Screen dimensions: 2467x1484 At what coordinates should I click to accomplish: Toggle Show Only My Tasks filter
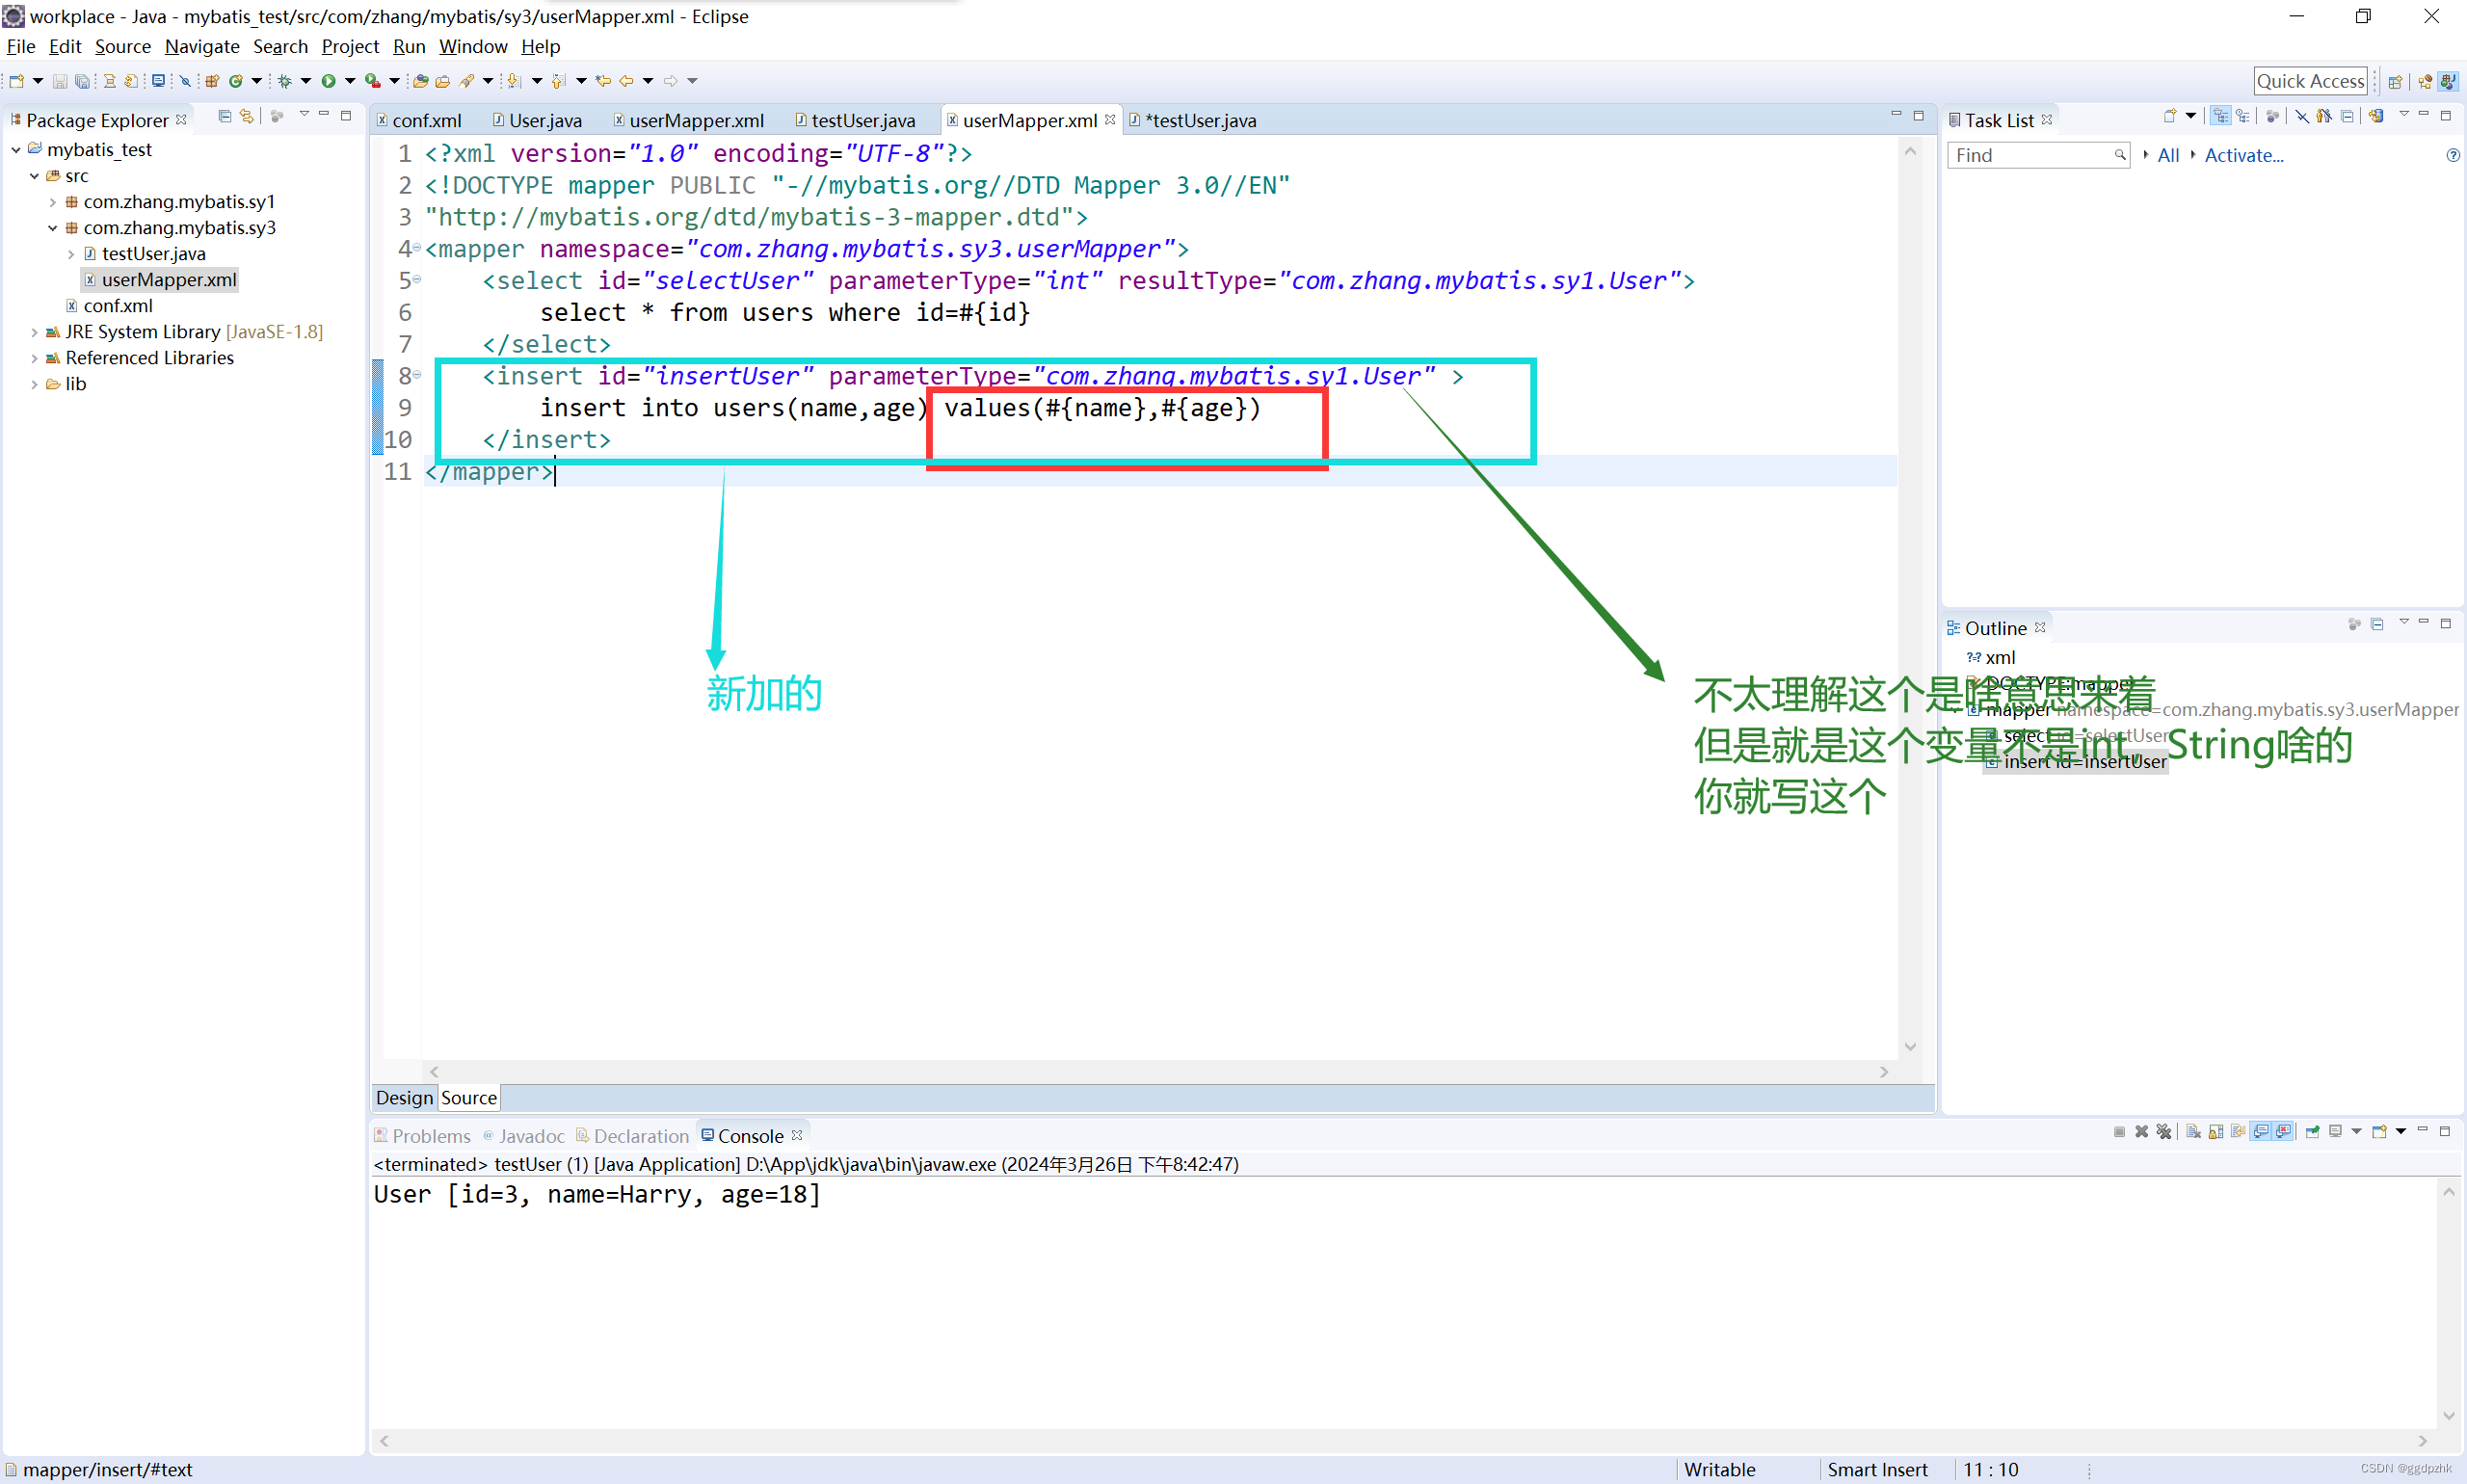tap(2324, 117)
